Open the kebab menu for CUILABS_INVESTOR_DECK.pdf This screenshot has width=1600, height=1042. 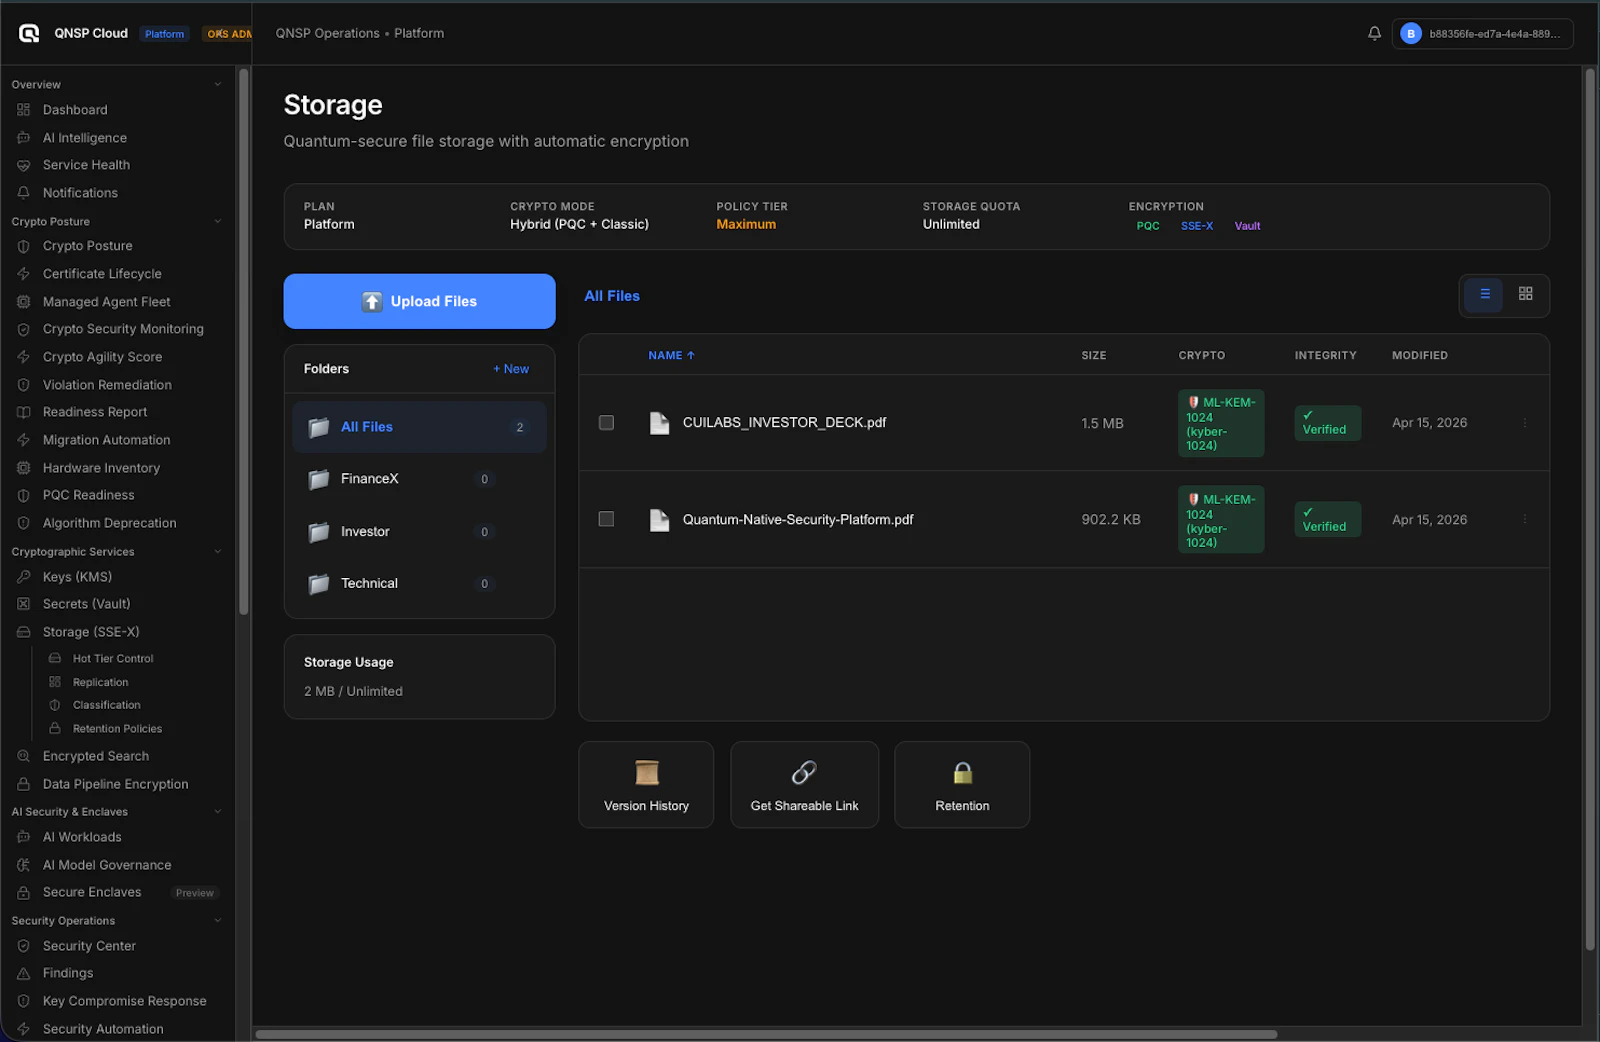(x=1524, y=422)
